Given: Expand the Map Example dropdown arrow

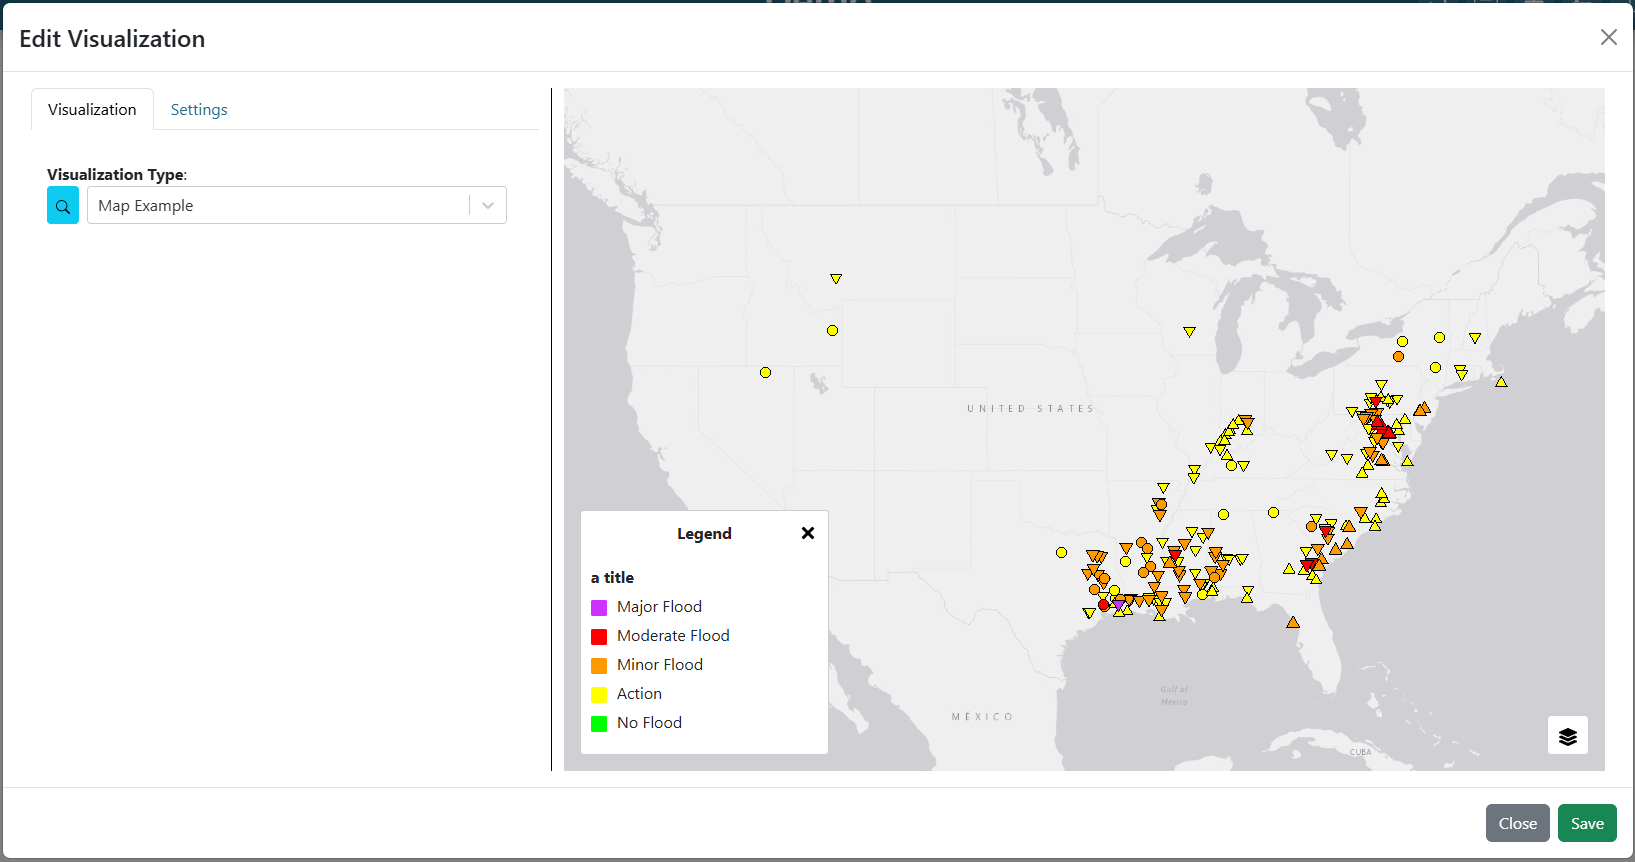Looking at the screenshot, I should point(488,206).
